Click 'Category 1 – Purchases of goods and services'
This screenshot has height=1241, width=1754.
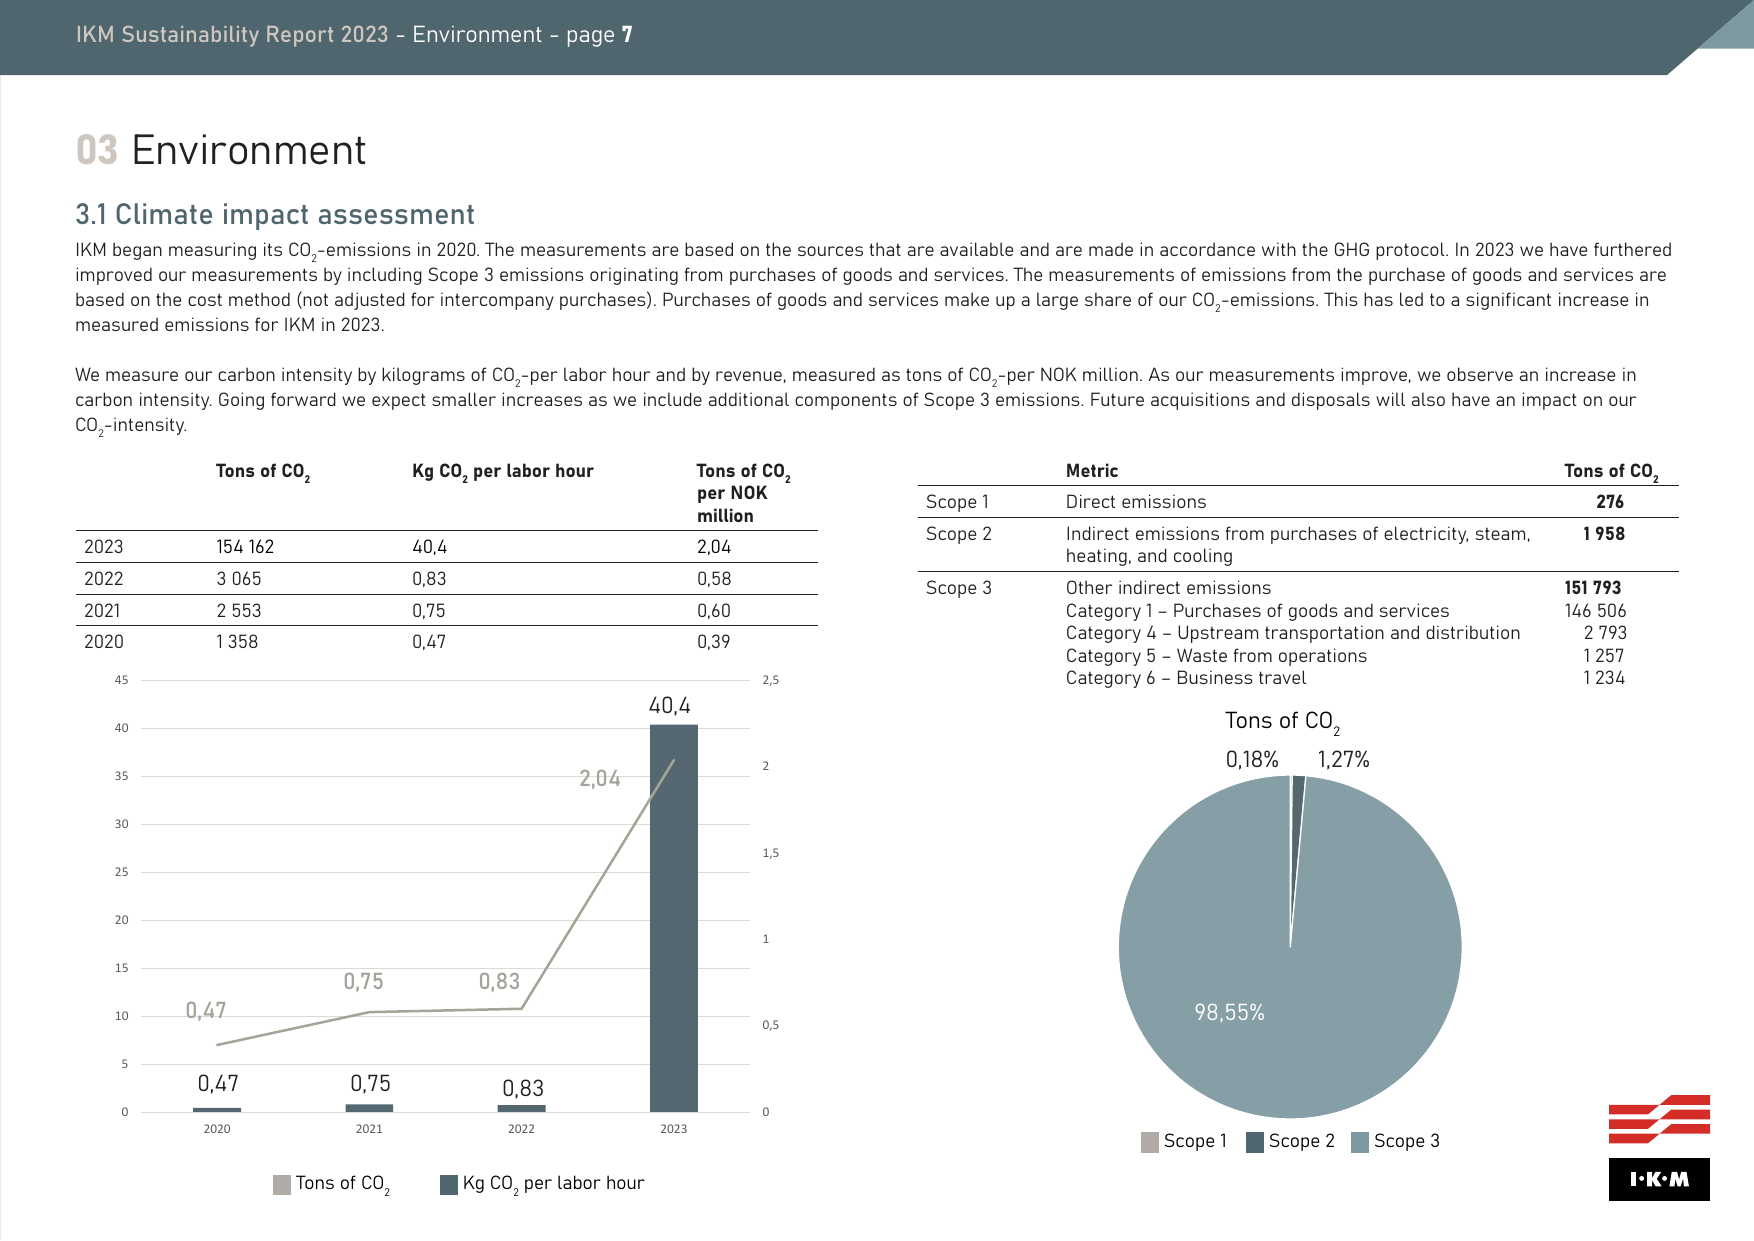1257,611
